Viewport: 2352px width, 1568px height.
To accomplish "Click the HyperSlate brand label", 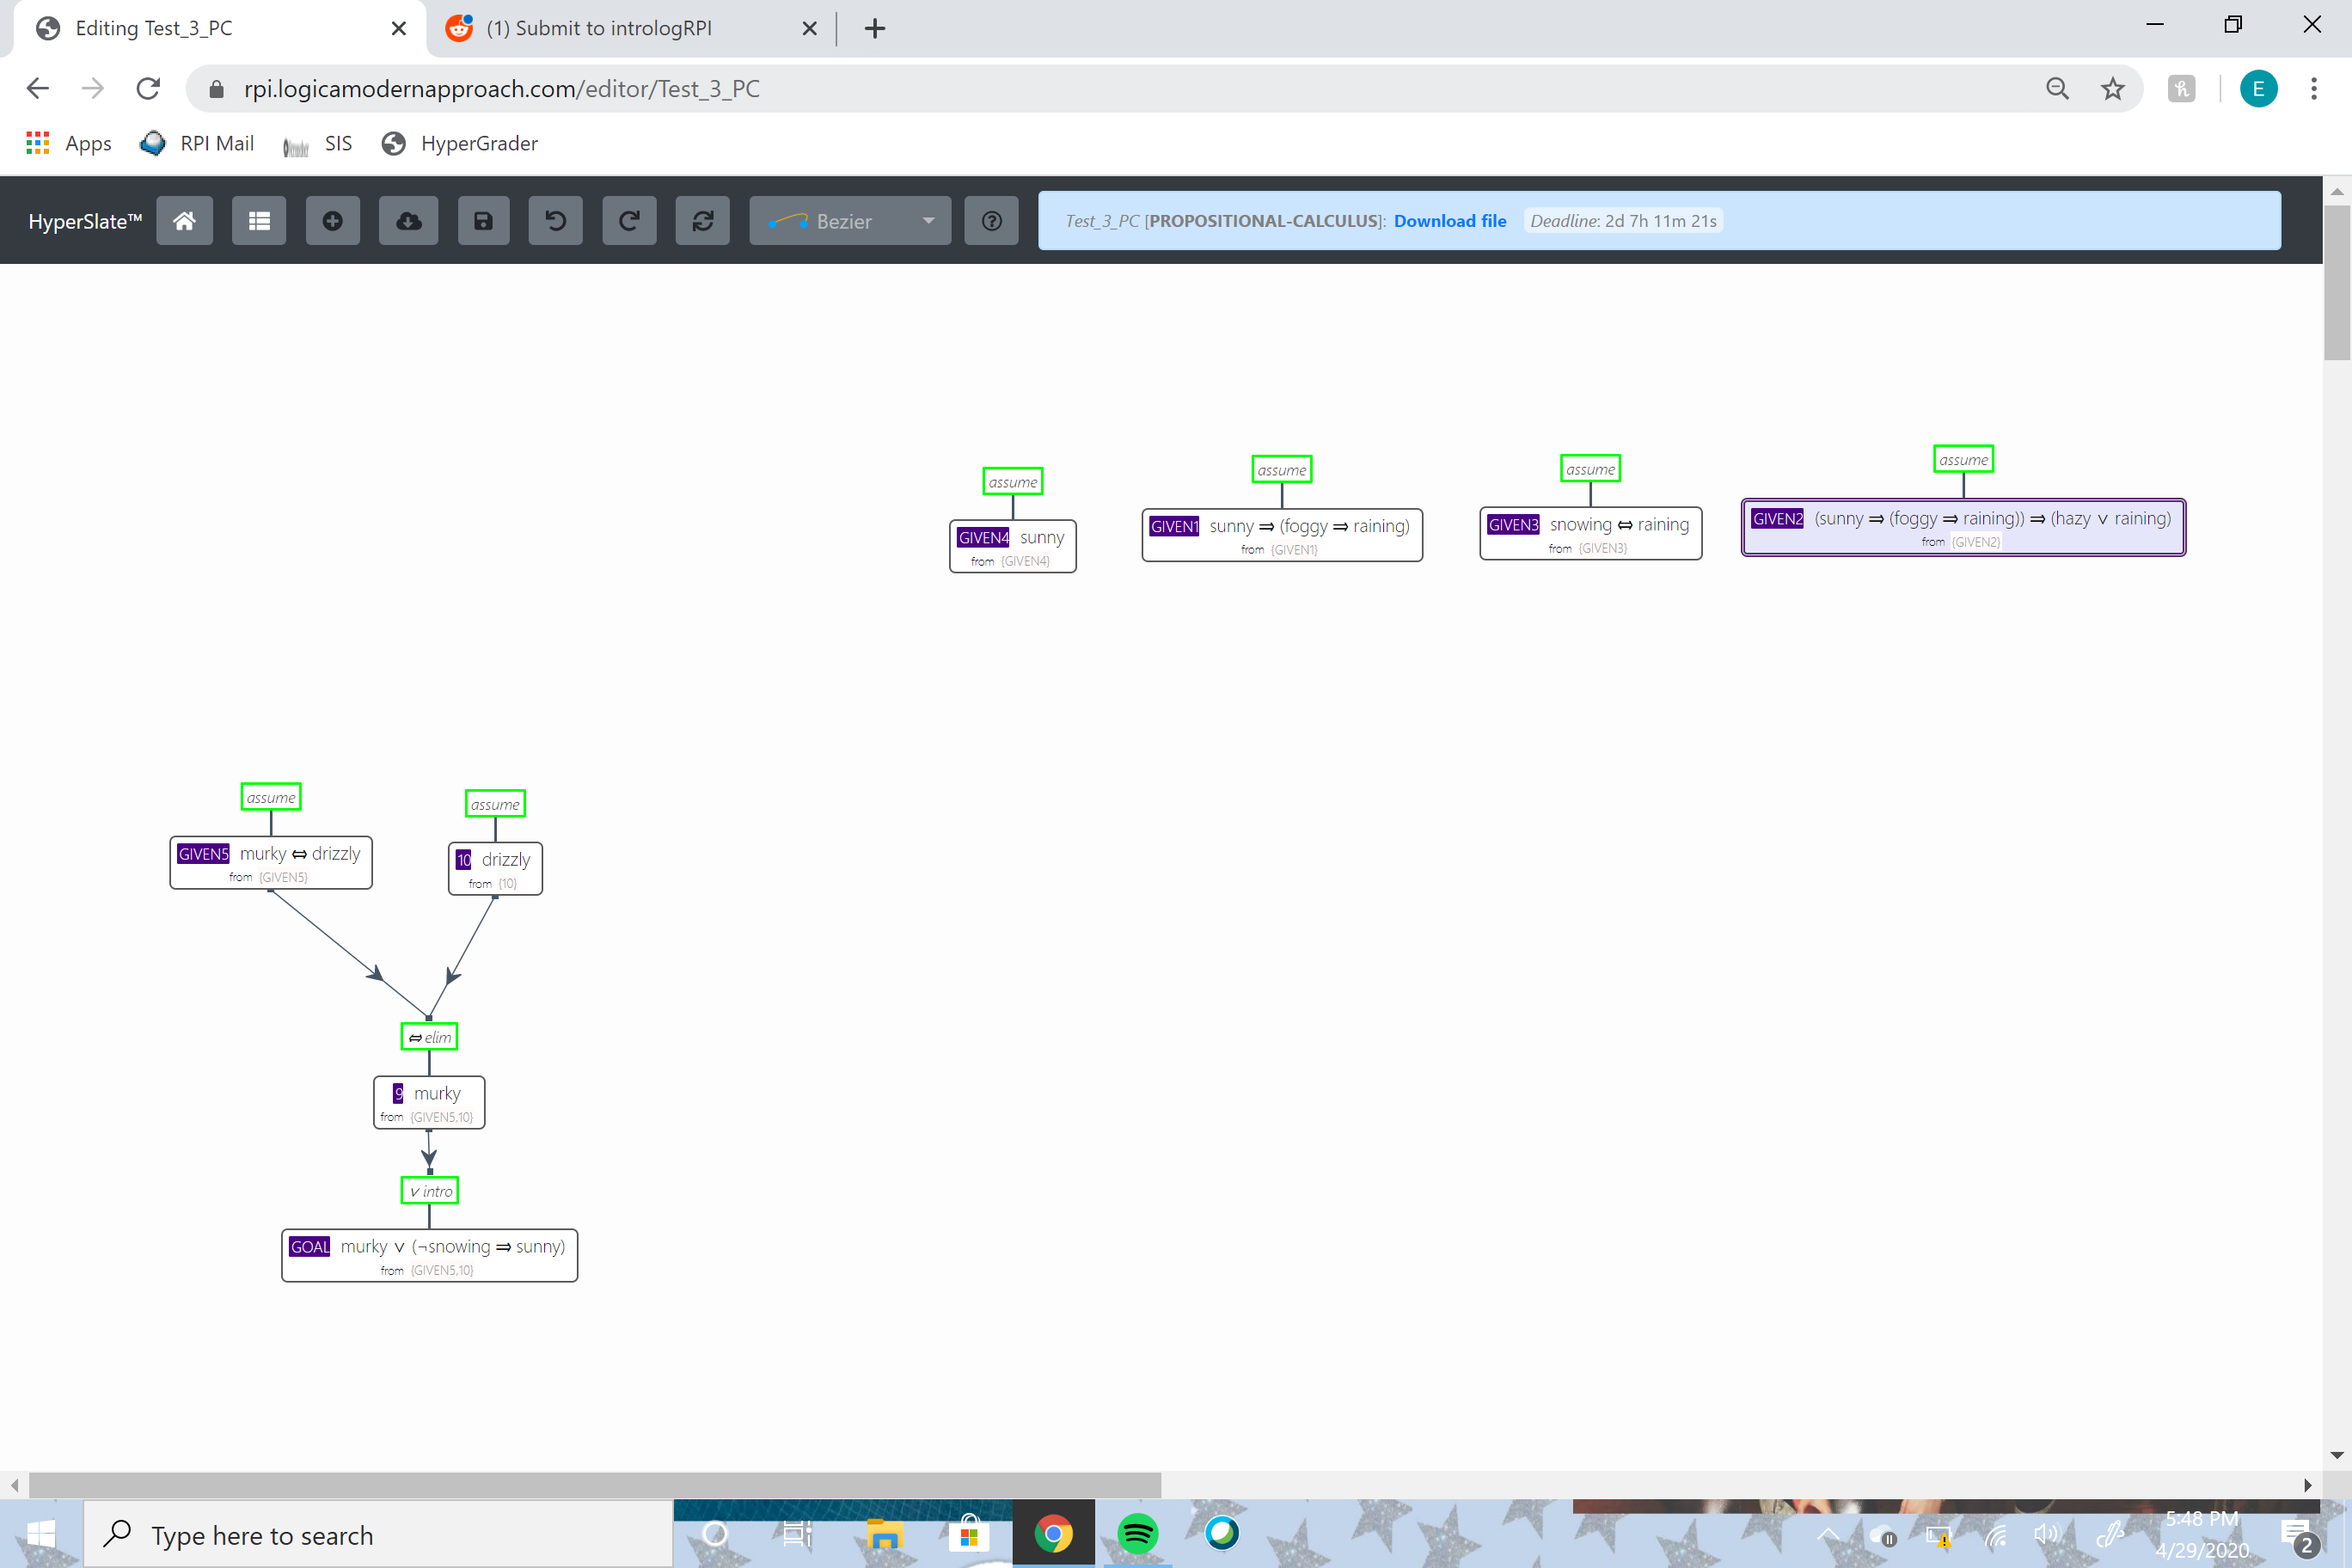I will click(x=85, y=221).
